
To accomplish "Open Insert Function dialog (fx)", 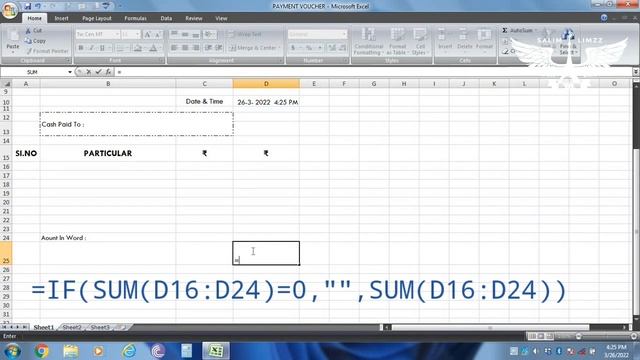I will pos(108,72).
